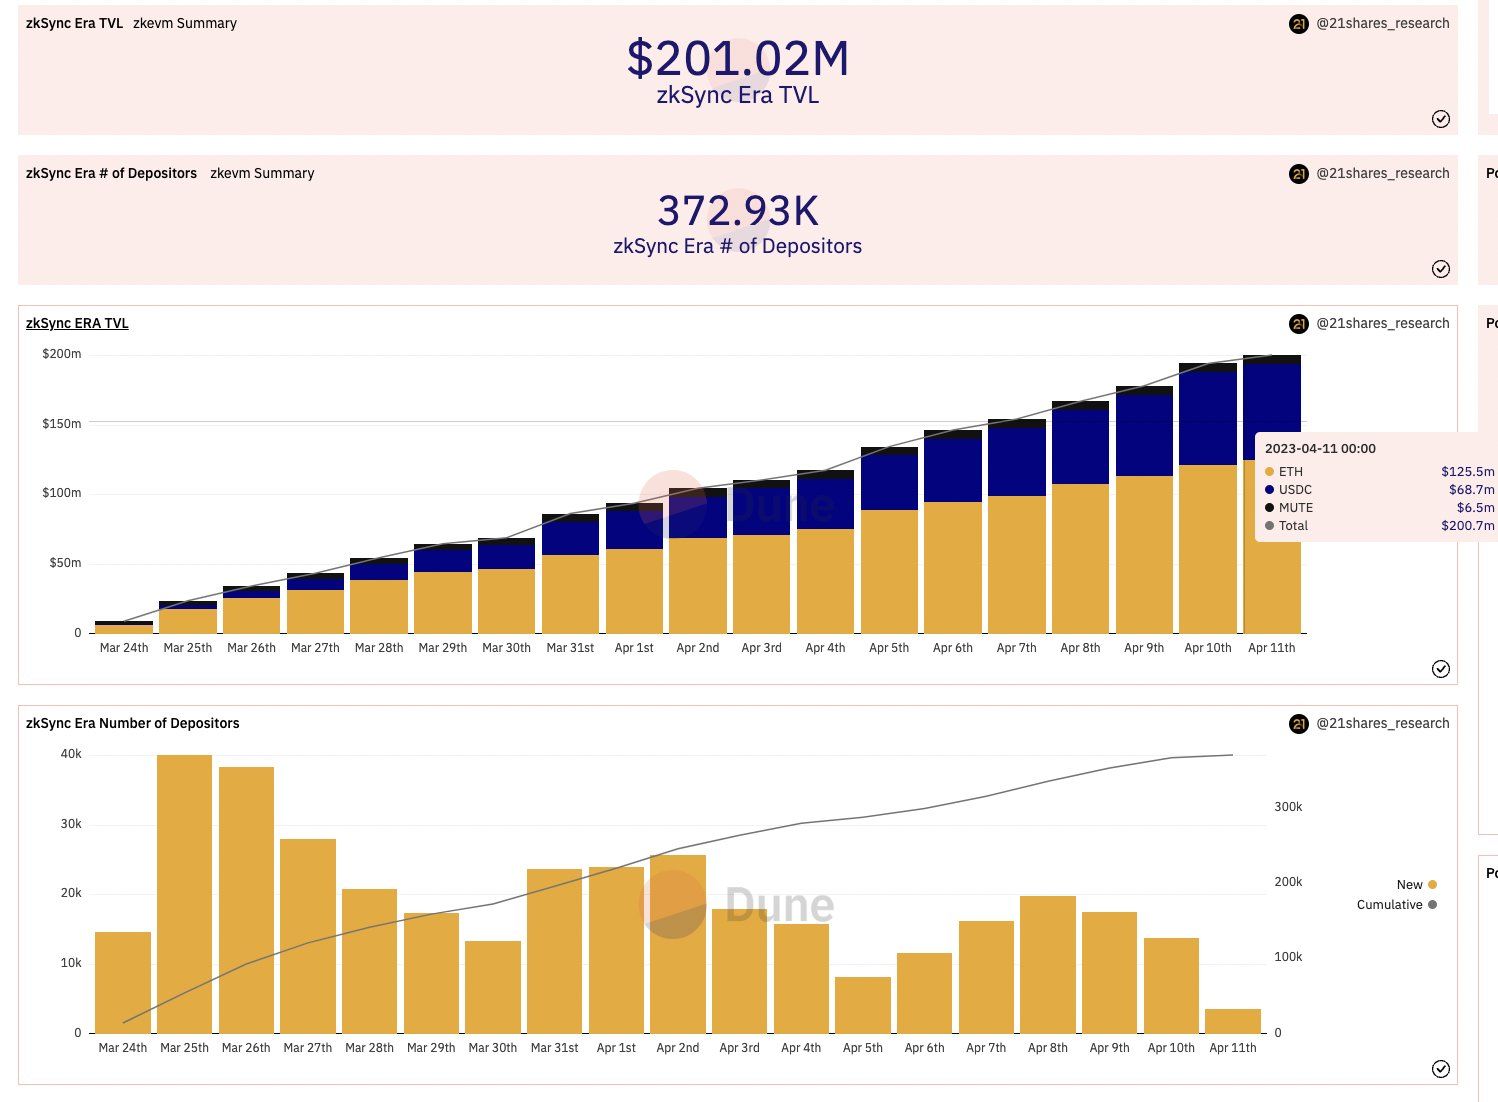Screen dimensions: 1498x1102
Task: Open the @21shares_research link in the Number of Depositors chart panel
Action: pos(1383,723)
